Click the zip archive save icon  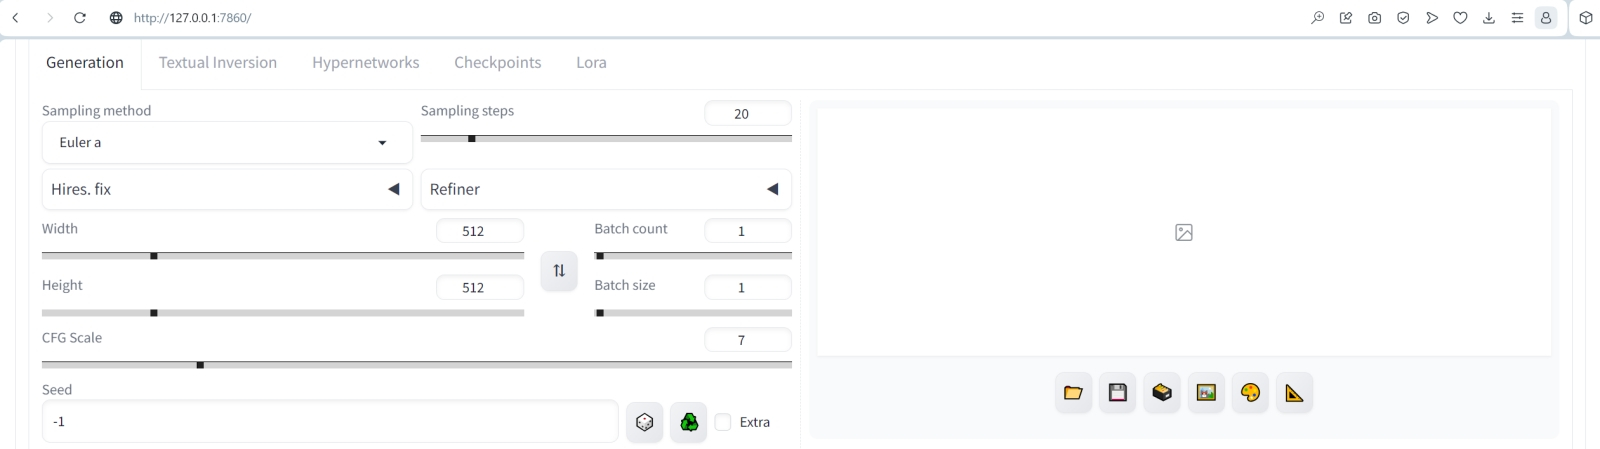1162,393
